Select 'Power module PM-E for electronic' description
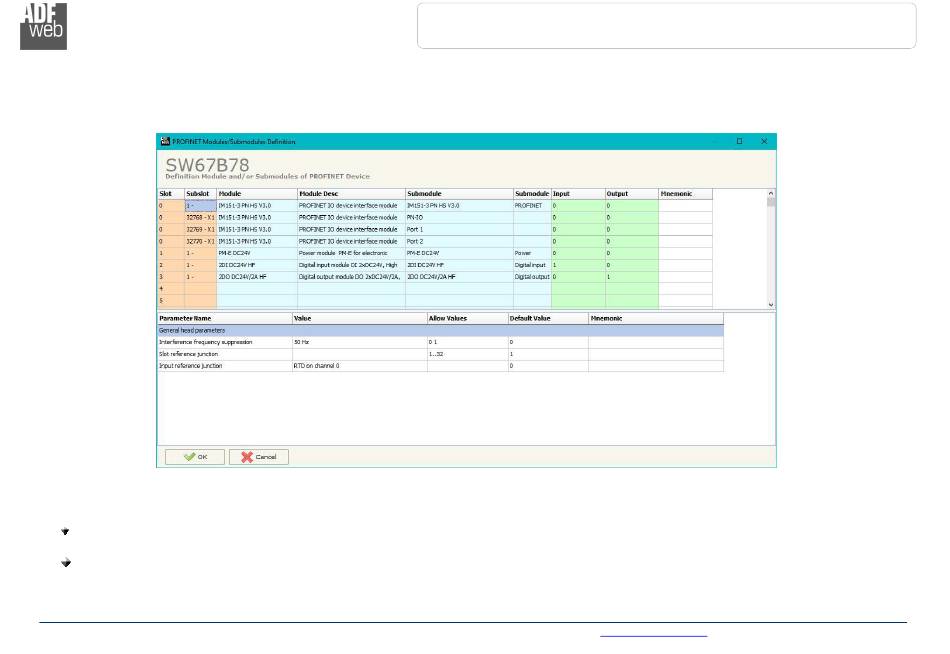 pos(351,253)
